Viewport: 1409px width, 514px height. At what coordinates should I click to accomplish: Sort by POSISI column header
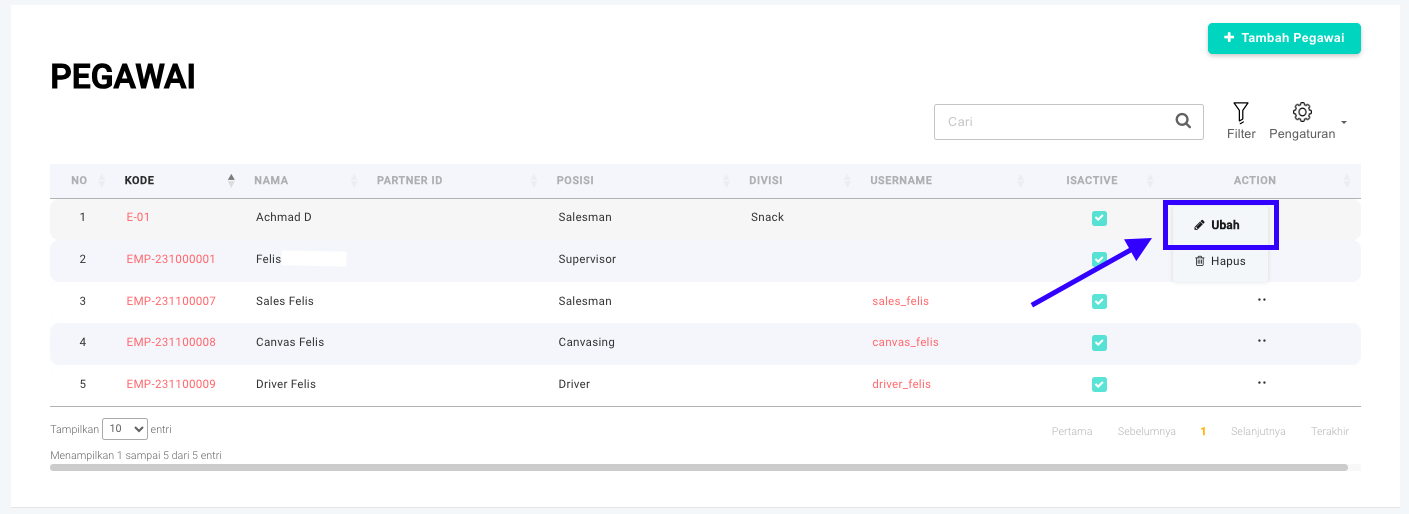point(575,181)
